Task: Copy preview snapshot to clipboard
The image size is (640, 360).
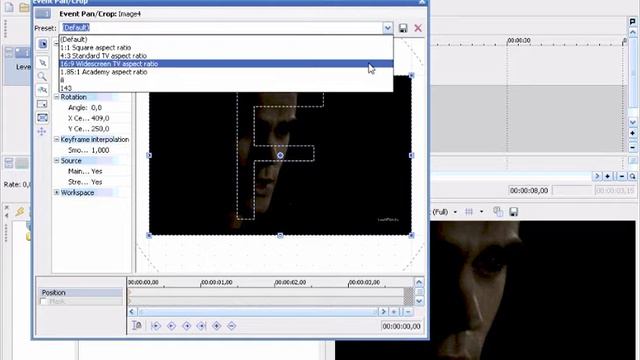Action: tap(498, 211)
